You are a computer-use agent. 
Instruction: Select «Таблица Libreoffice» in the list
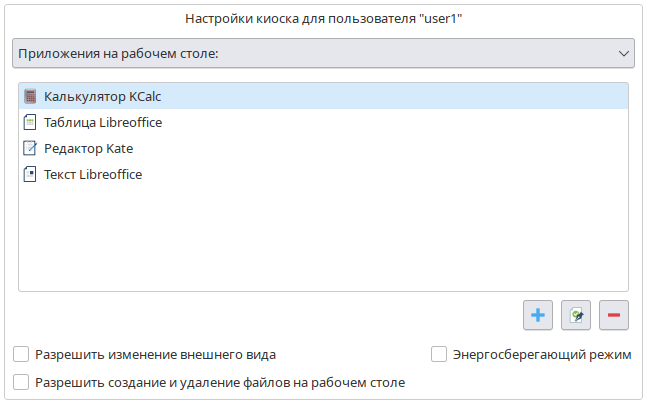click(103, 123)
